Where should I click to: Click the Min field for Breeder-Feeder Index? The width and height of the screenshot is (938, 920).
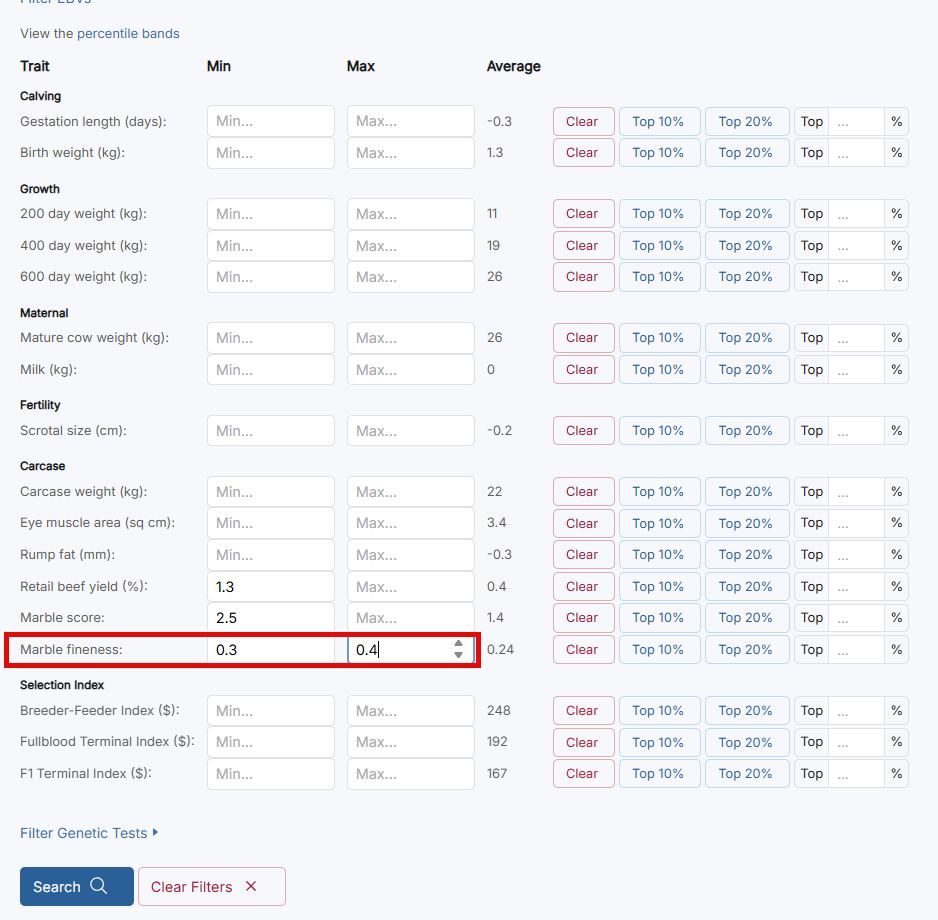[x=270, y=711]
